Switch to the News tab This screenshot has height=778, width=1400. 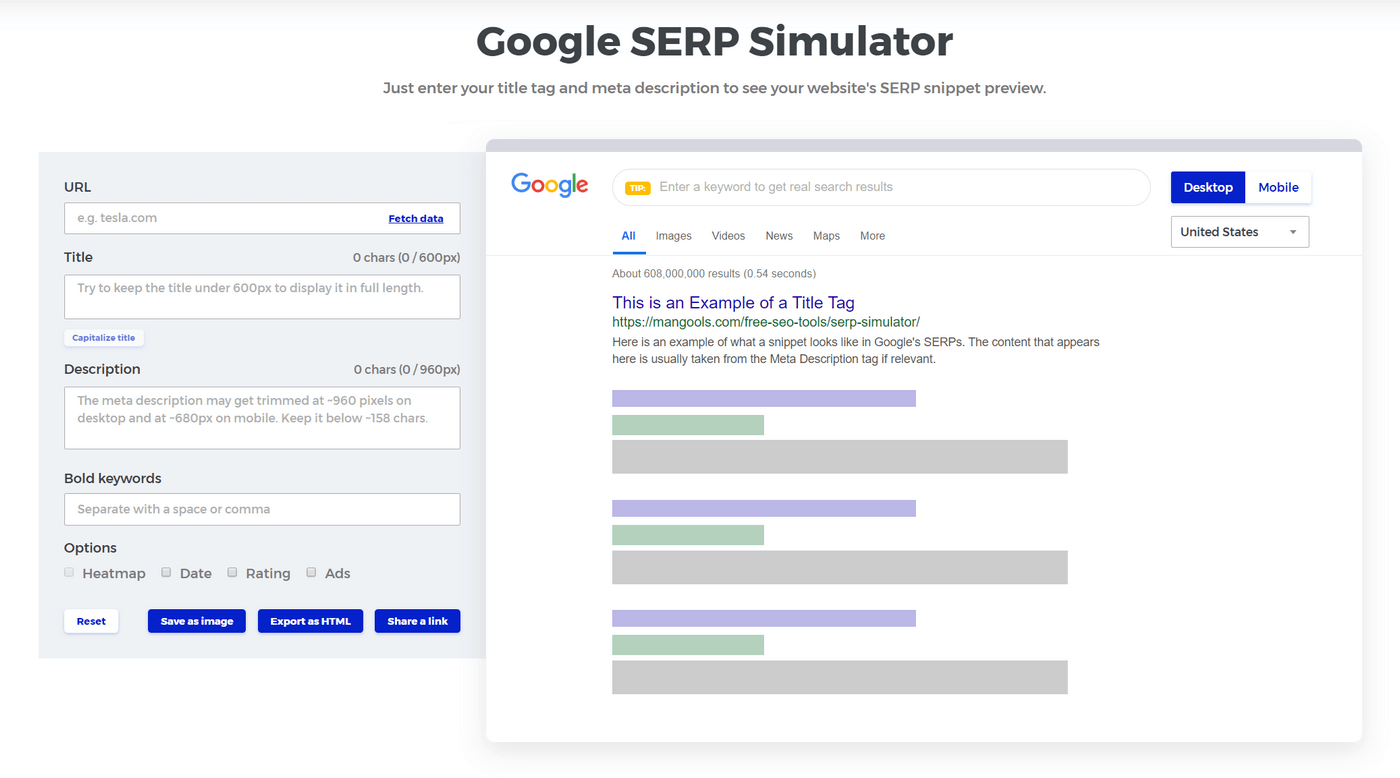[x=779, y=236]
